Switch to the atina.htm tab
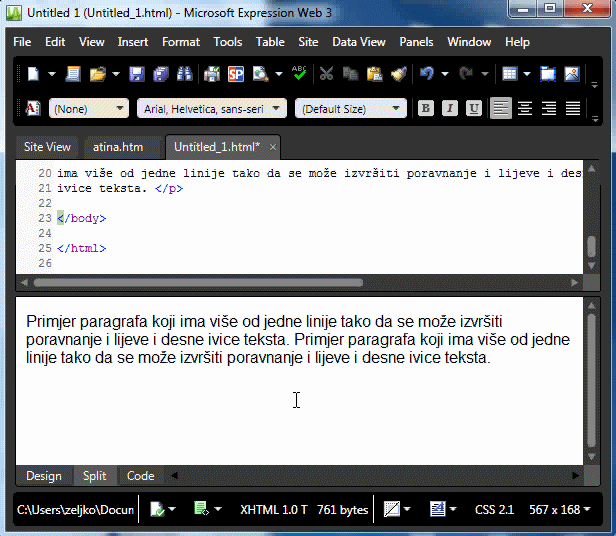Screen dimensions: 616x536 click(x=118, y=147)
